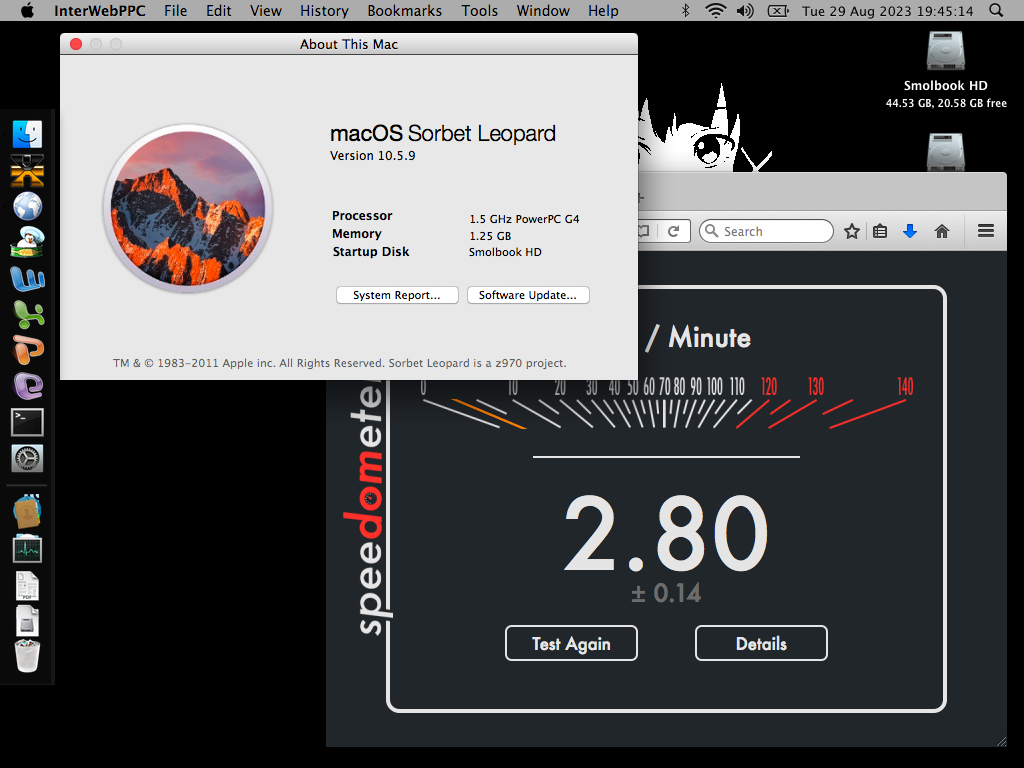Launch Terminal from the dock
The height and width of the screenshot is (768, 1024).
[x=27, y=423]
